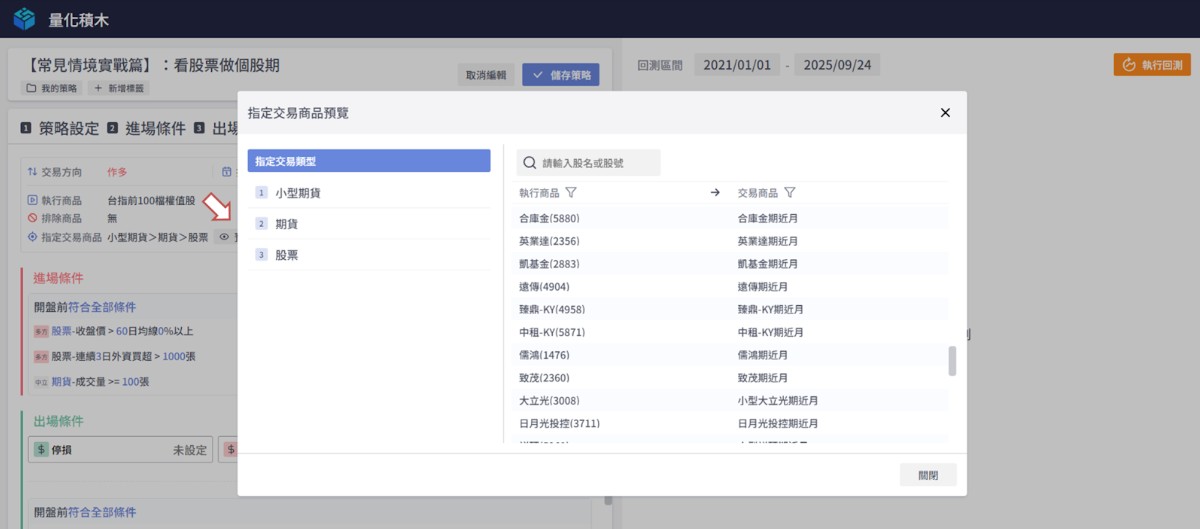This screenshot has width=1200, height=529.
Task: Click the 儲存策略 save button
Action: (x=561, y=74)
